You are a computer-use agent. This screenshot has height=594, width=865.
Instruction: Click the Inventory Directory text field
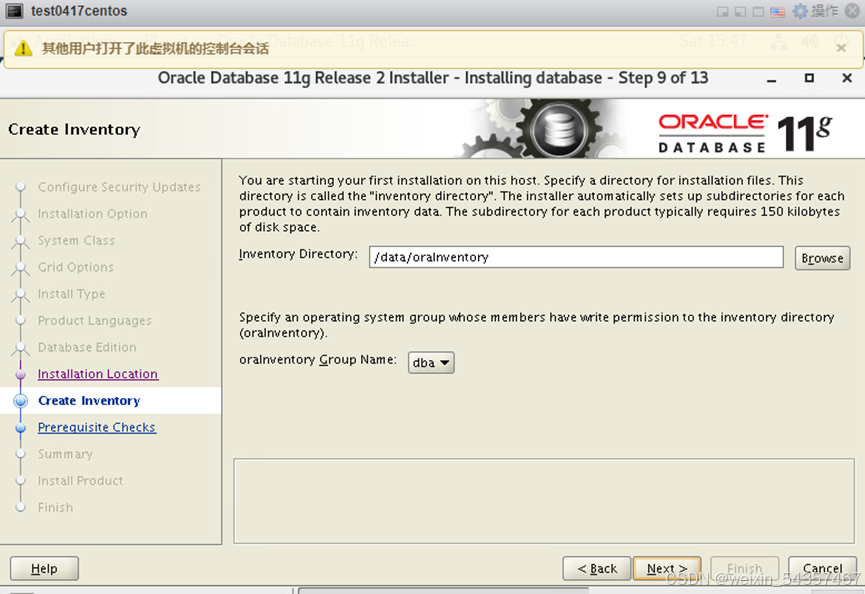point(575,257)
